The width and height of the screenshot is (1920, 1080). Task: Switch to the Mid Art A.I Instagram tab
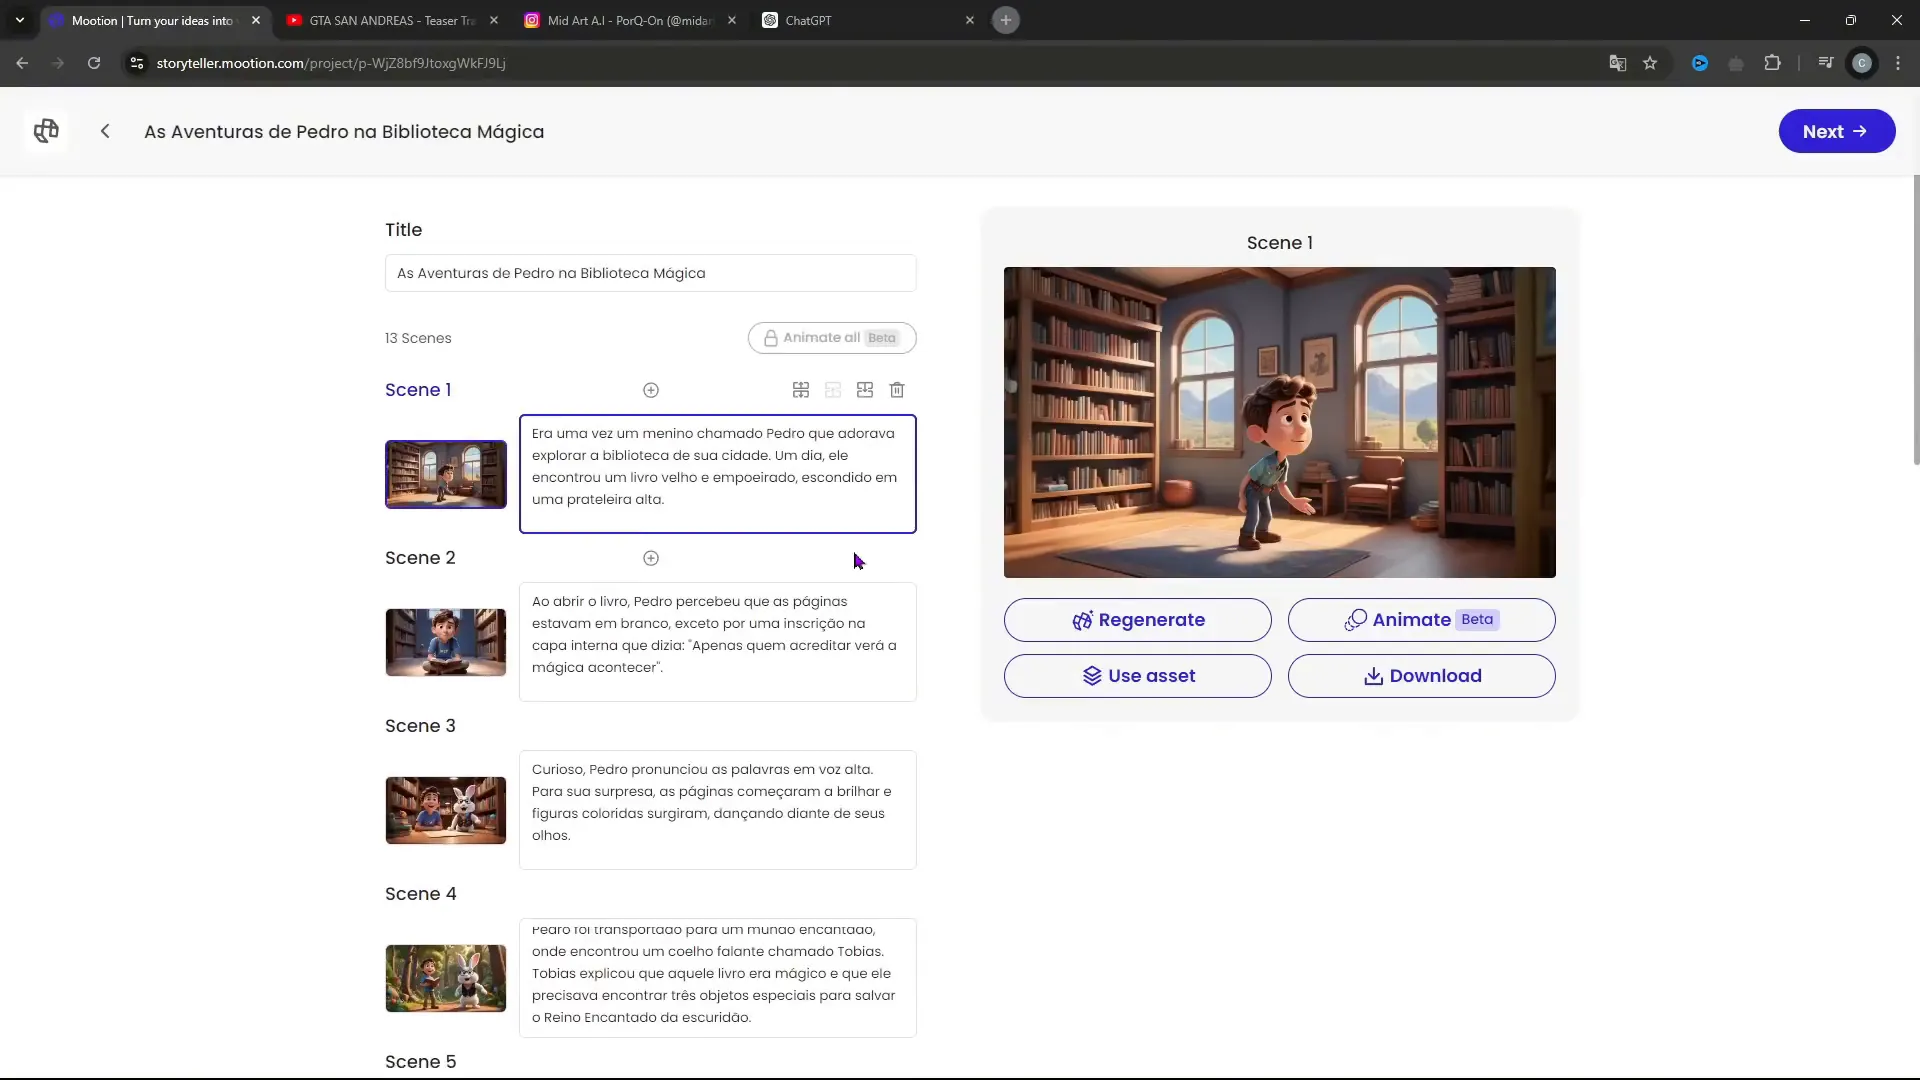tap(630, 20)
